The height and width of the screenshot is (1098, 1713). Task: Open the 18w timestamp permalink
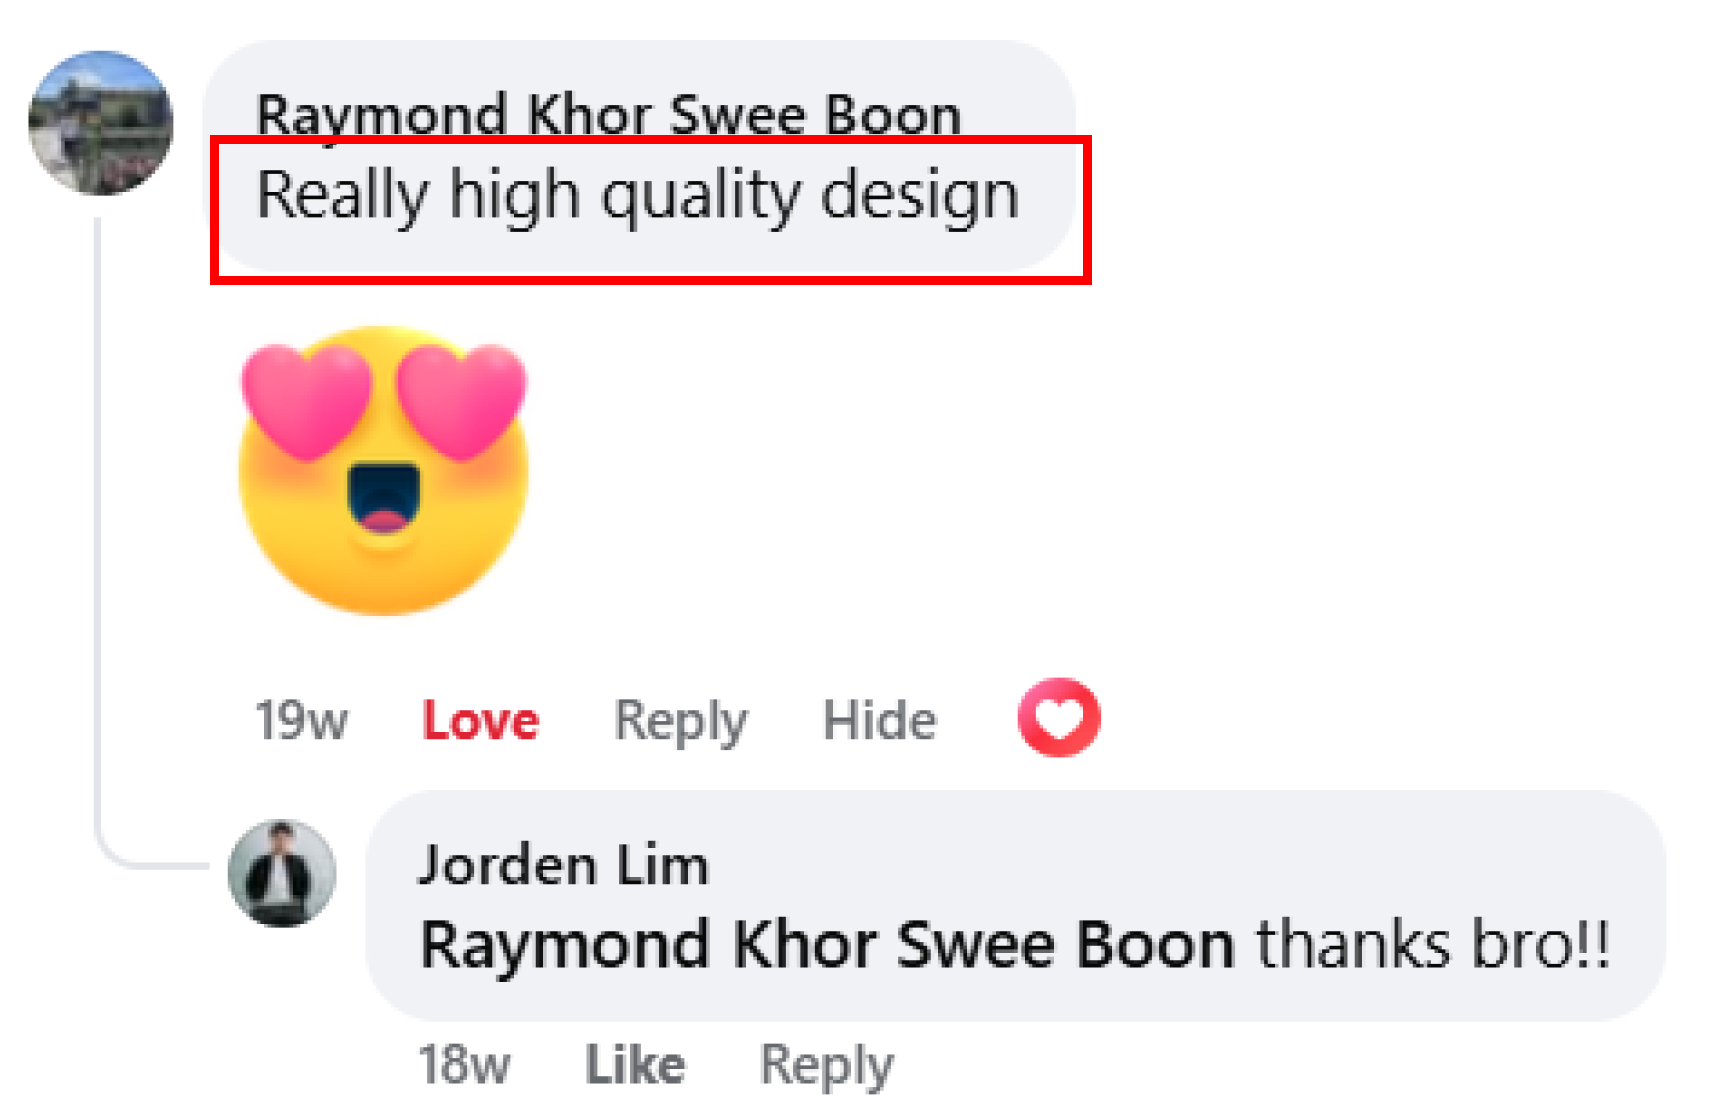(464, 1064)
